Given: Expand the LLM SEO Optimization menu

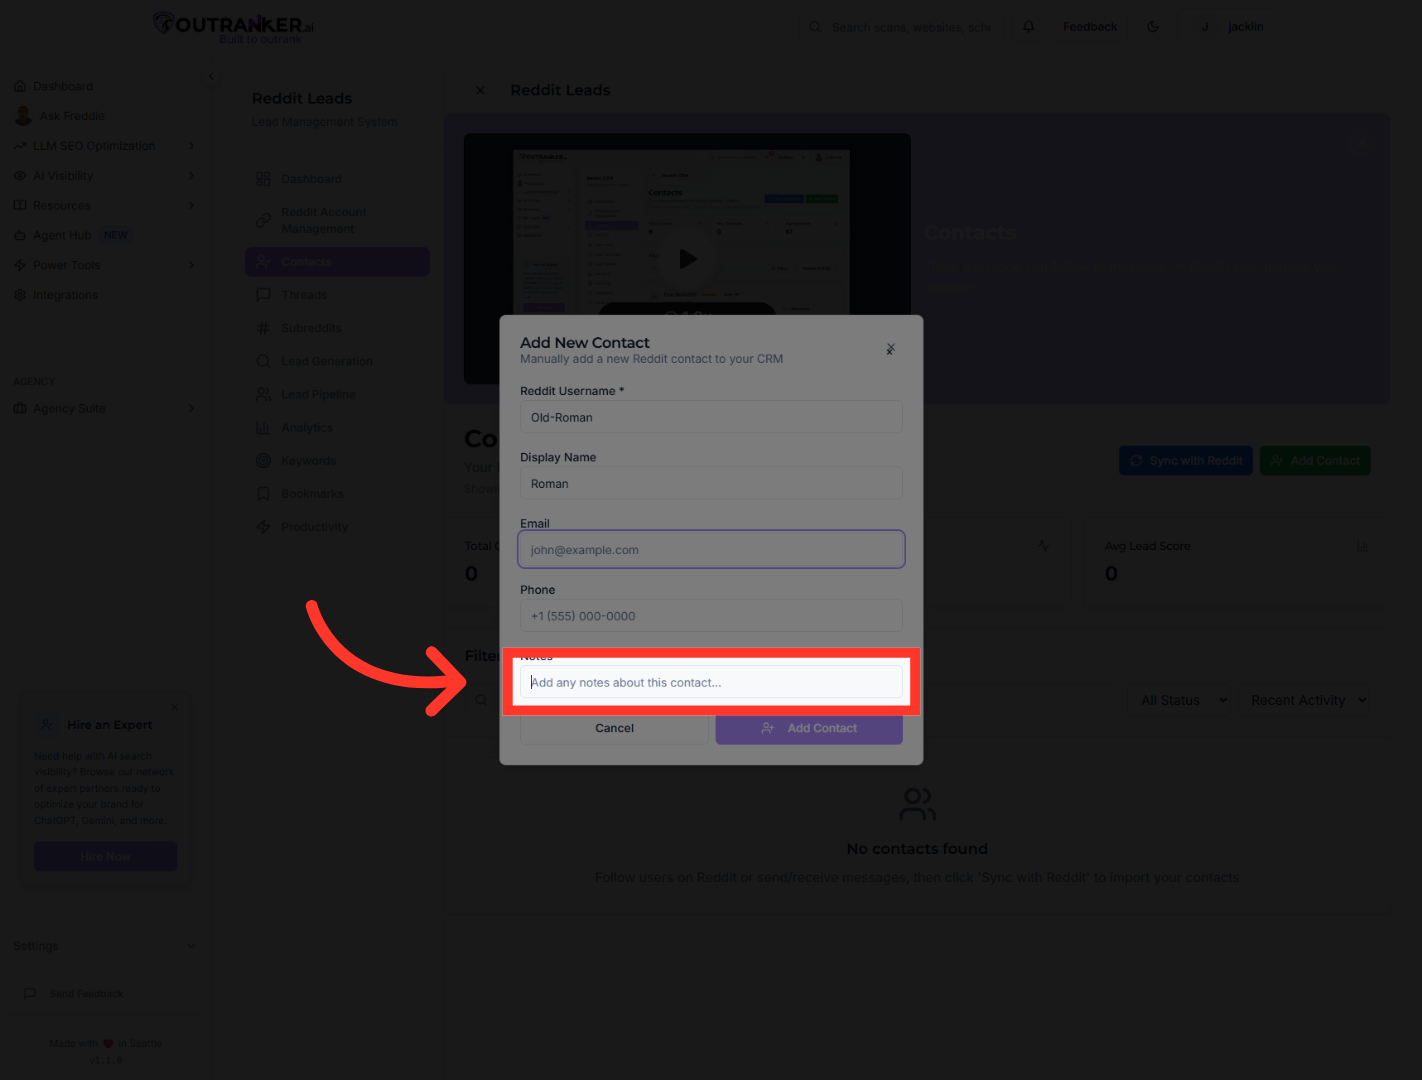Looking at the screenshot, I should click(104, 146).
